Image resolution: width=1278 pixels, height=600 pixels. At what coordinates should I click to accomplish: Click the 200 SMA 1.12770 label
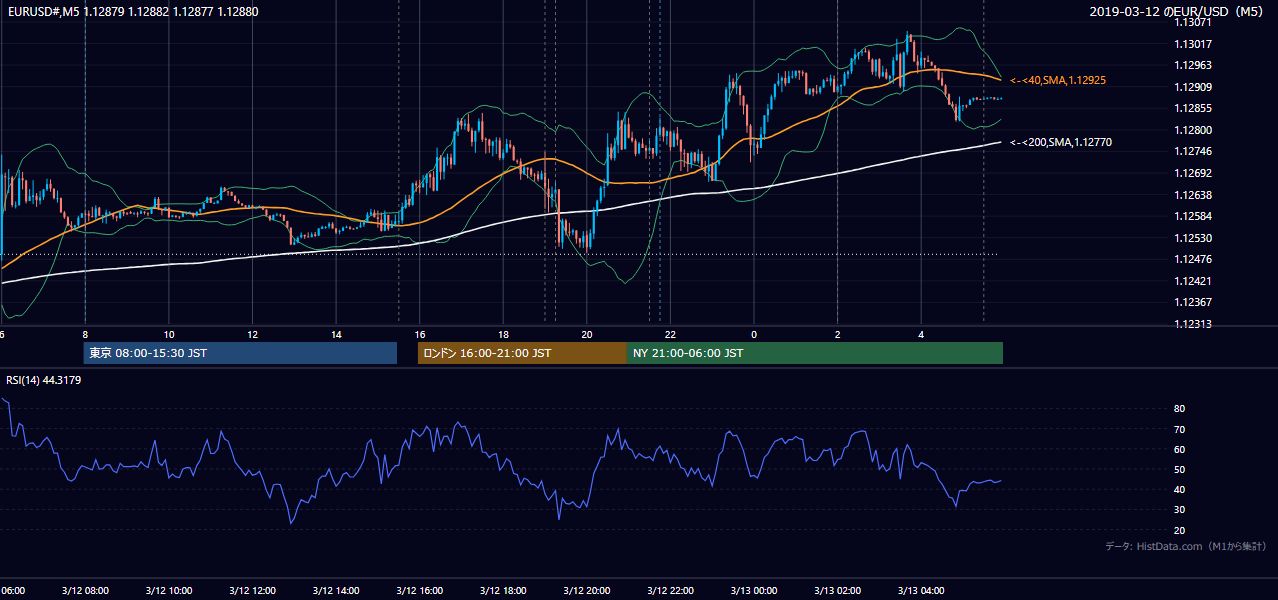tap(1061, 143)
